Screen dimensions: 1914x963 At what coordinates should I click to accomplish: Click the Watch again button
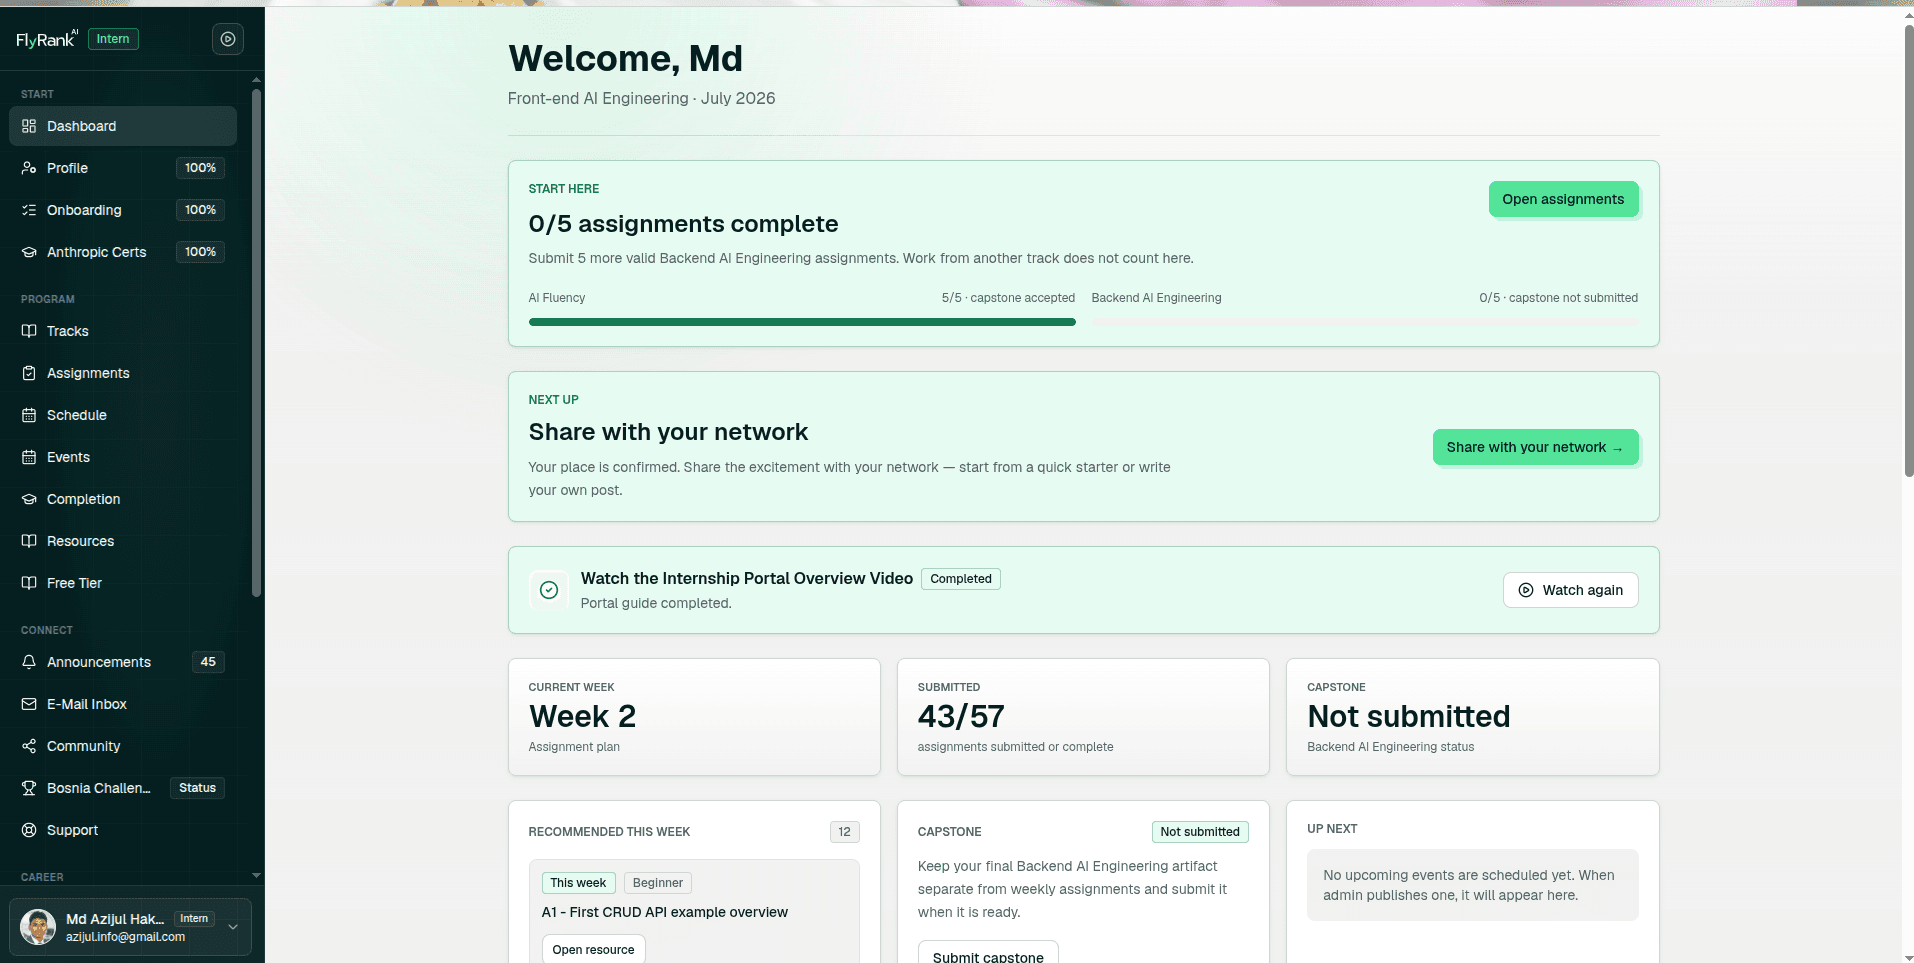1570,590
